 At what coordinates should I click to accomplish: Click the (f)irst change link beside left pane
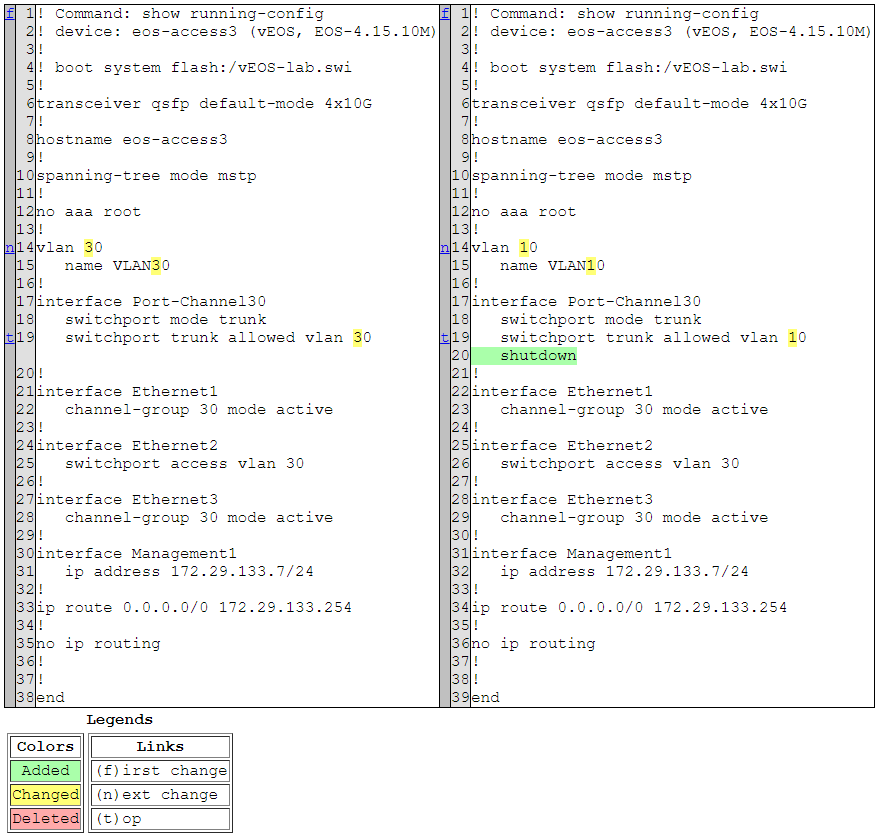(9, 13)
